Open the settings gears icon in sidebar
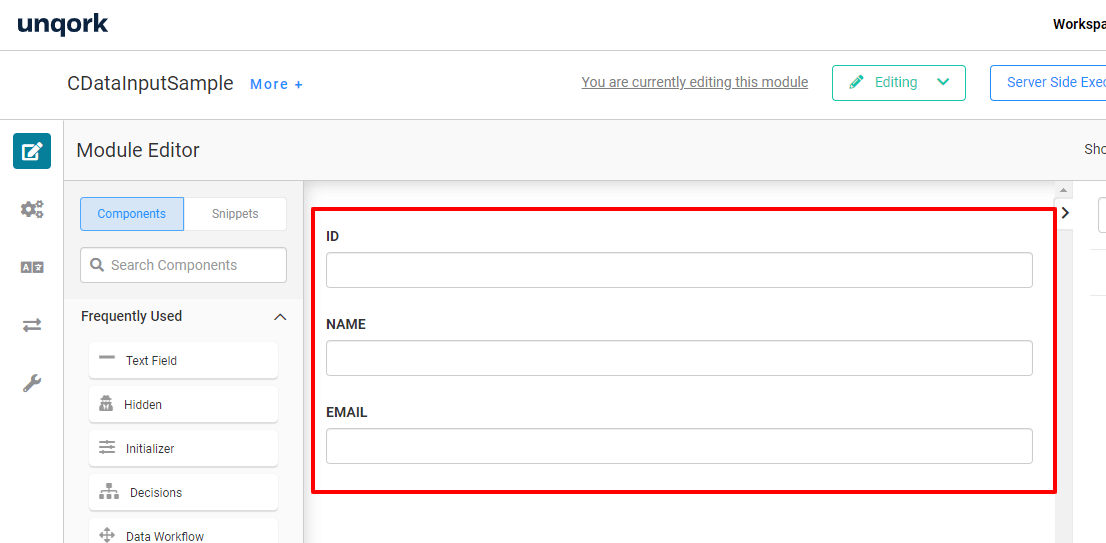The height and width of the screenshot is (543, 1106). pos(32,209)
